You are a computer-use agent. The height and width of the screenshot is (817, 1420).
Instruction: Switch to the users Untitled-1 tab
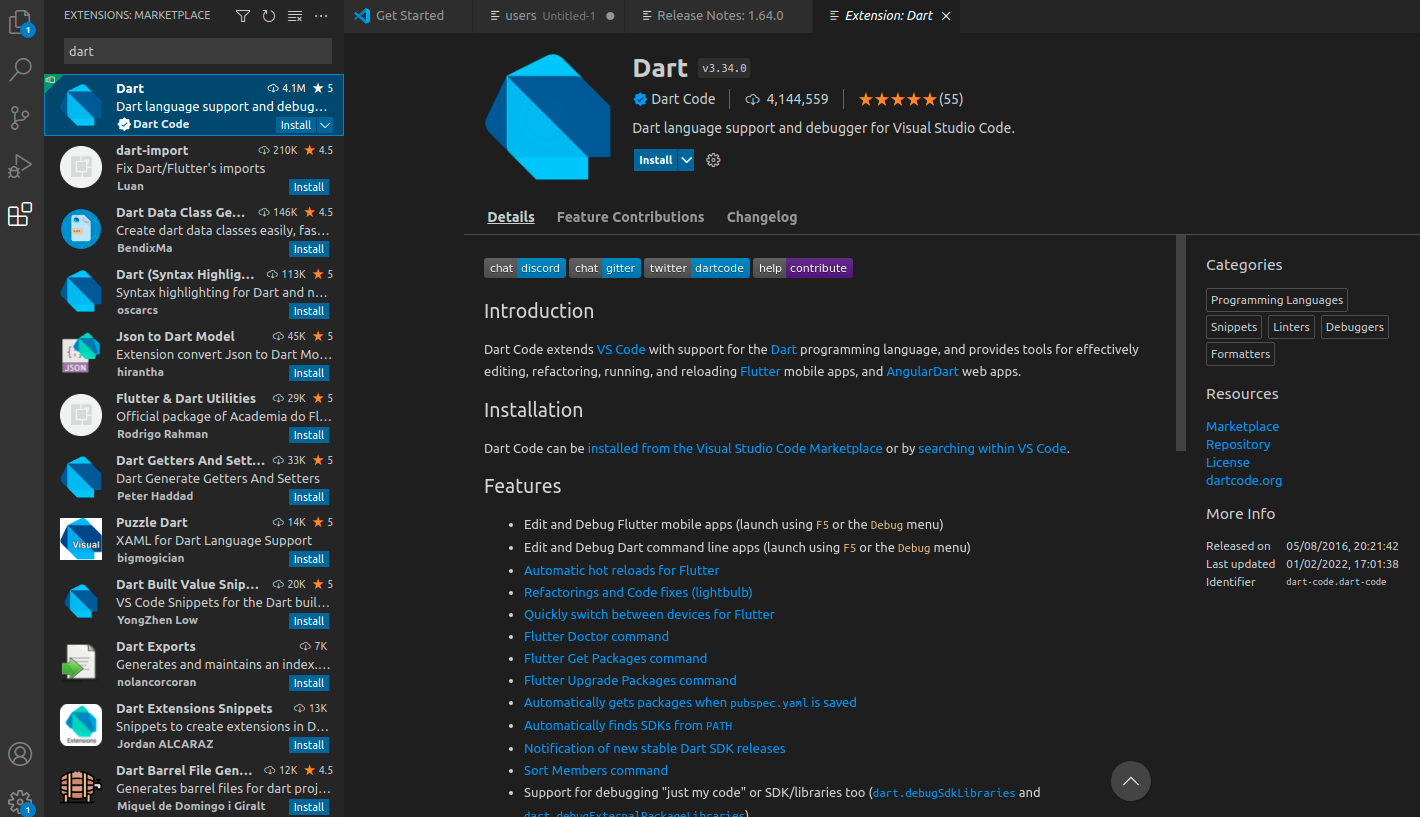(x=550, y=16)
